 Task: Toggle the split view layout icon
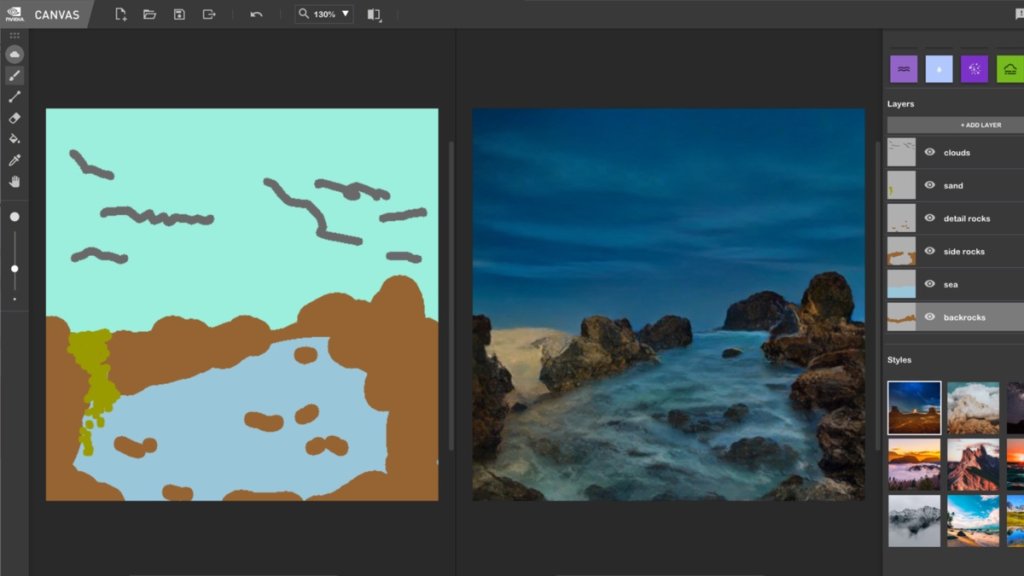point(374,14)
